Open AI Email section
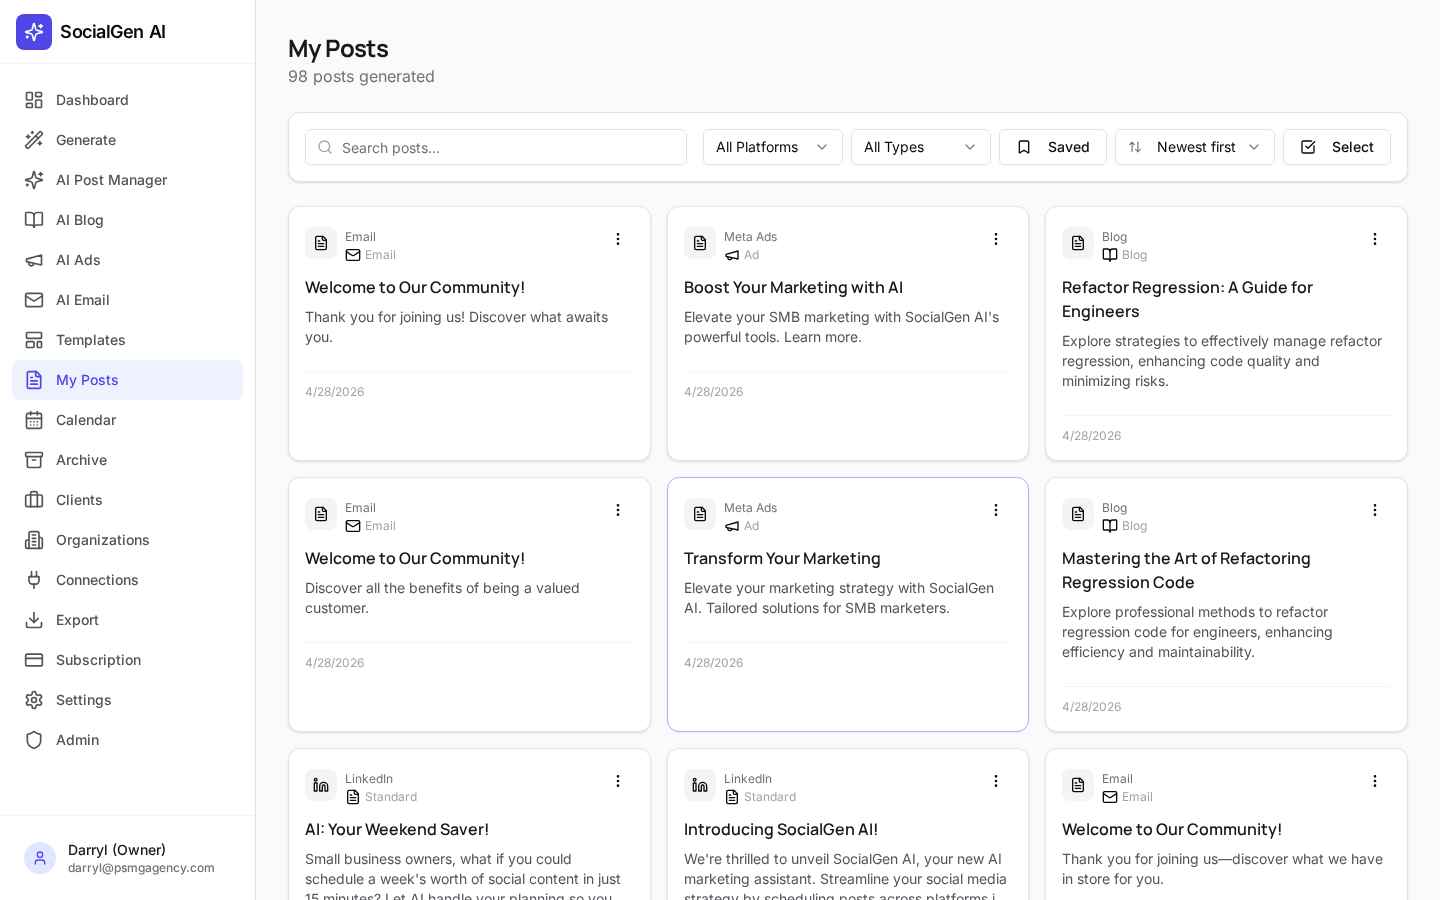The image size is (1440, 900). 127,300
